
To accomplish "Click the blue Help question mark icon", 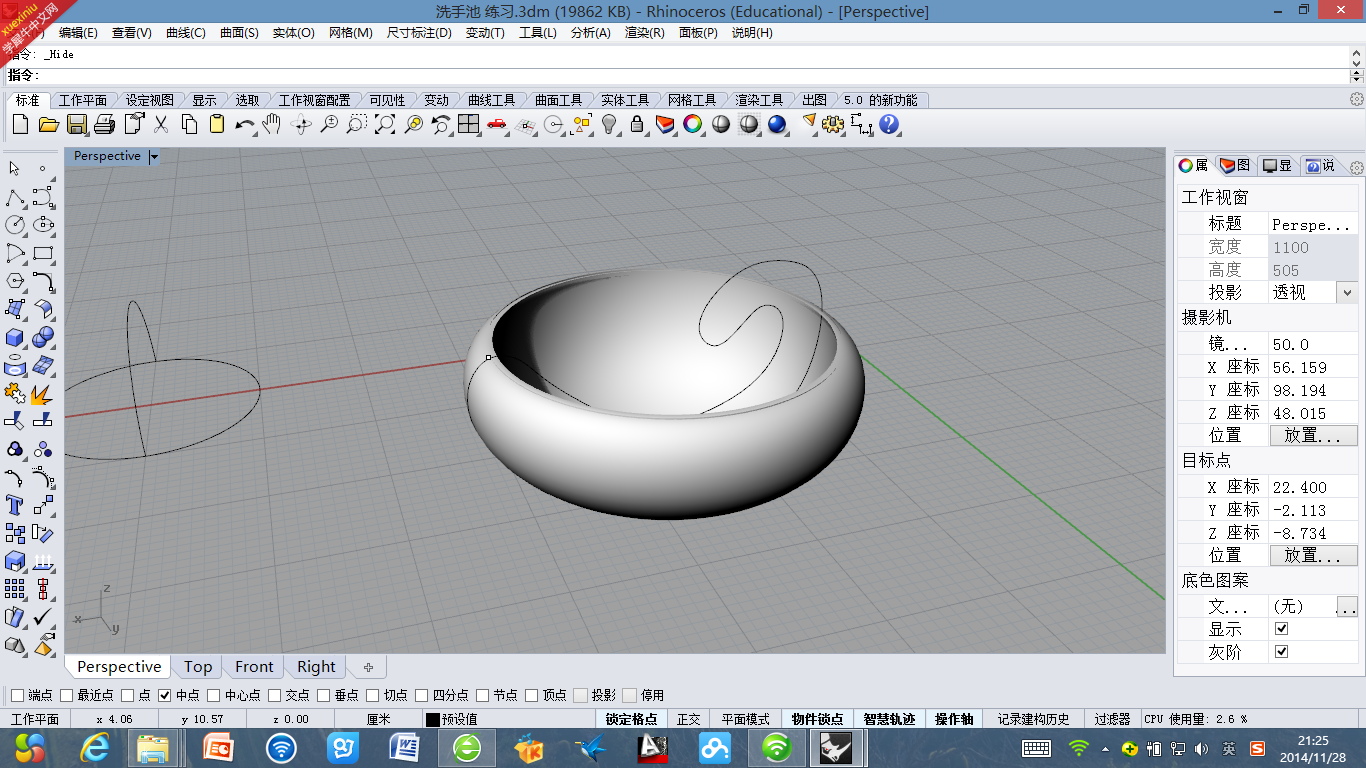I will pos(889,124).
